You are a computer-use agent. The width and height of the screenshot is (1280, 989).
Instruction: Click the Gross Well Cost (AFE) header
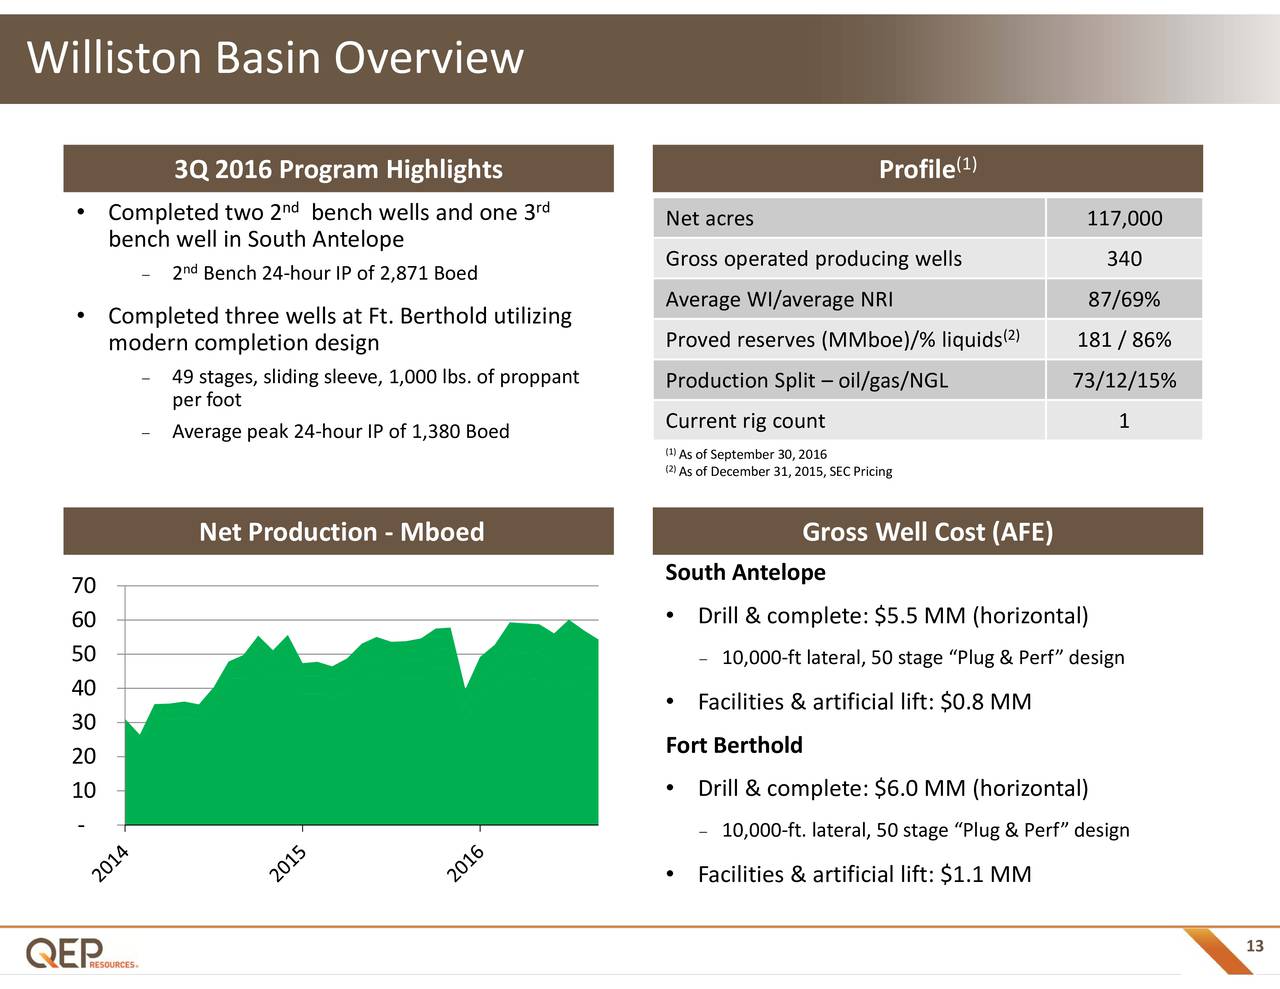tap(927, 531)
